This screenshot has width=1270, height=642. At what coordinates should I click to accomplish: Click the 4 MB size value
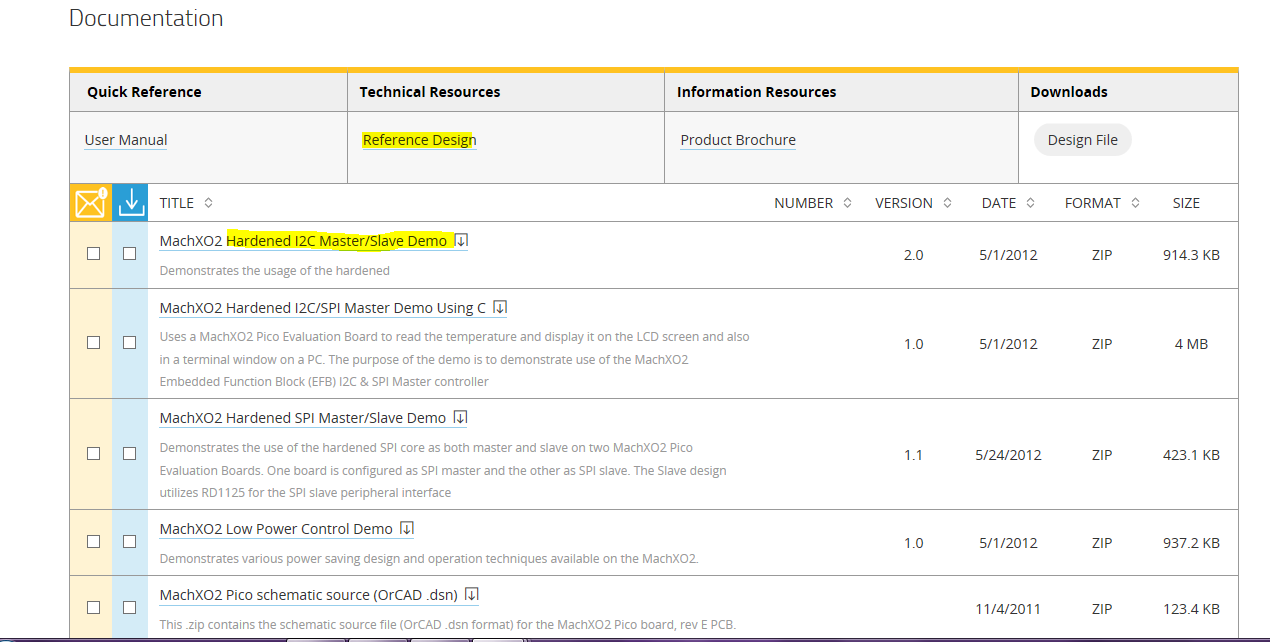coord(1191,344)
